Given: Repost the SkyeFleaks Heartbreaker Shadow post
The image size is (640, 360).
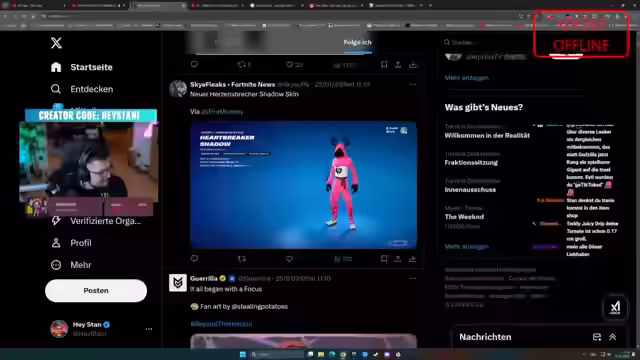Looking at the screenshot, I should pos(242,259).
